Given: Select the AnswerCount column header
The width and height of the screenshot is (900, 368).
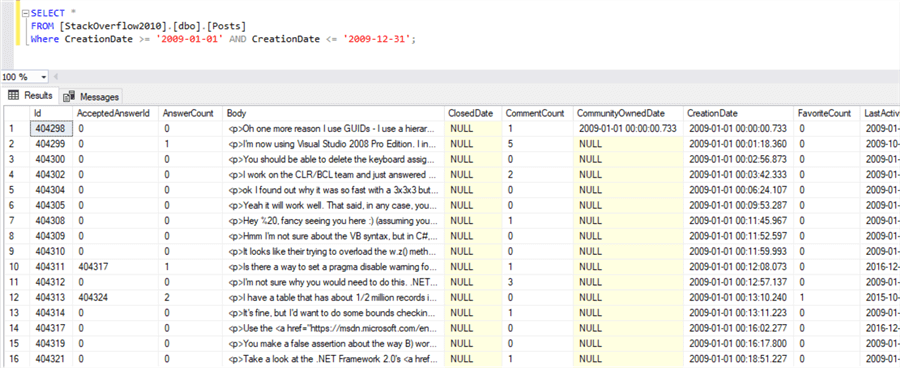Looking at the screenshot, I should point(191,114).
